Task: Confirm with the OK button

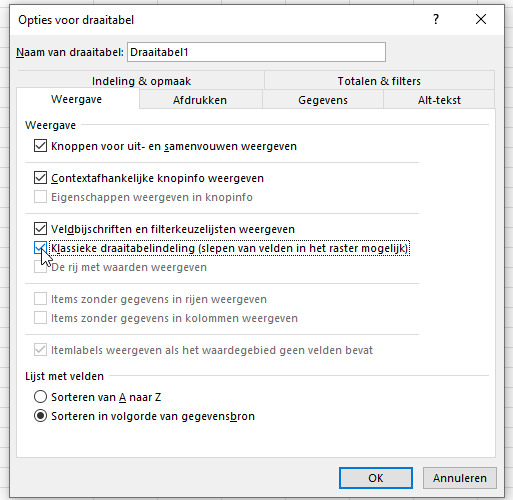Action: [x=376, y=478]
